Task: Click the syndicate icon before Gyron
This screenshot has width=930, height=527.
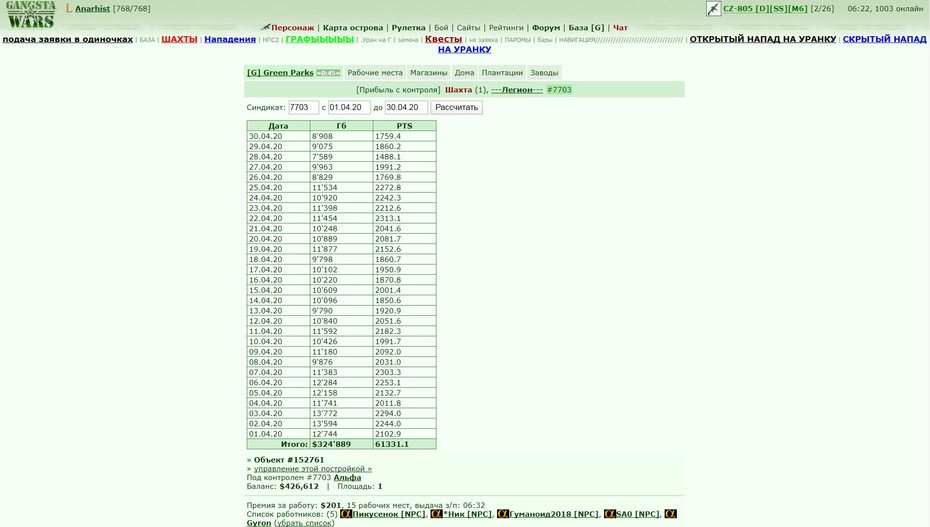Action: pos(670,514)
